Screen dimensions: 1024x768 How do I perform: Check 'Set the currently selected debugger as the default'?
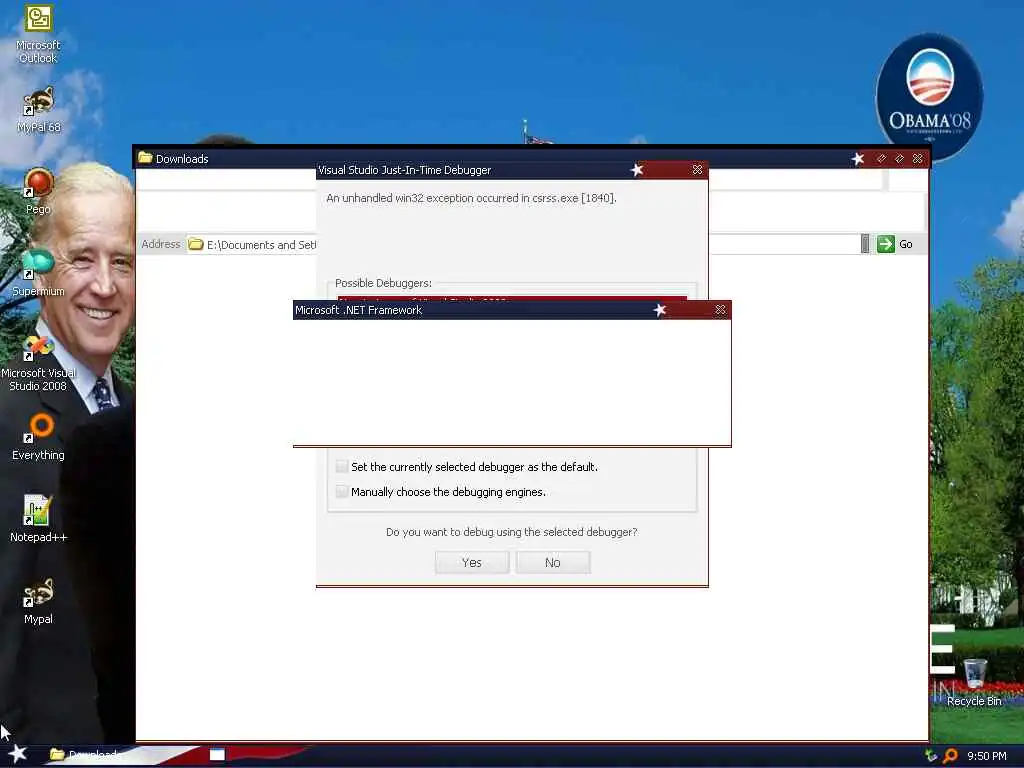(x=342, y=466)
